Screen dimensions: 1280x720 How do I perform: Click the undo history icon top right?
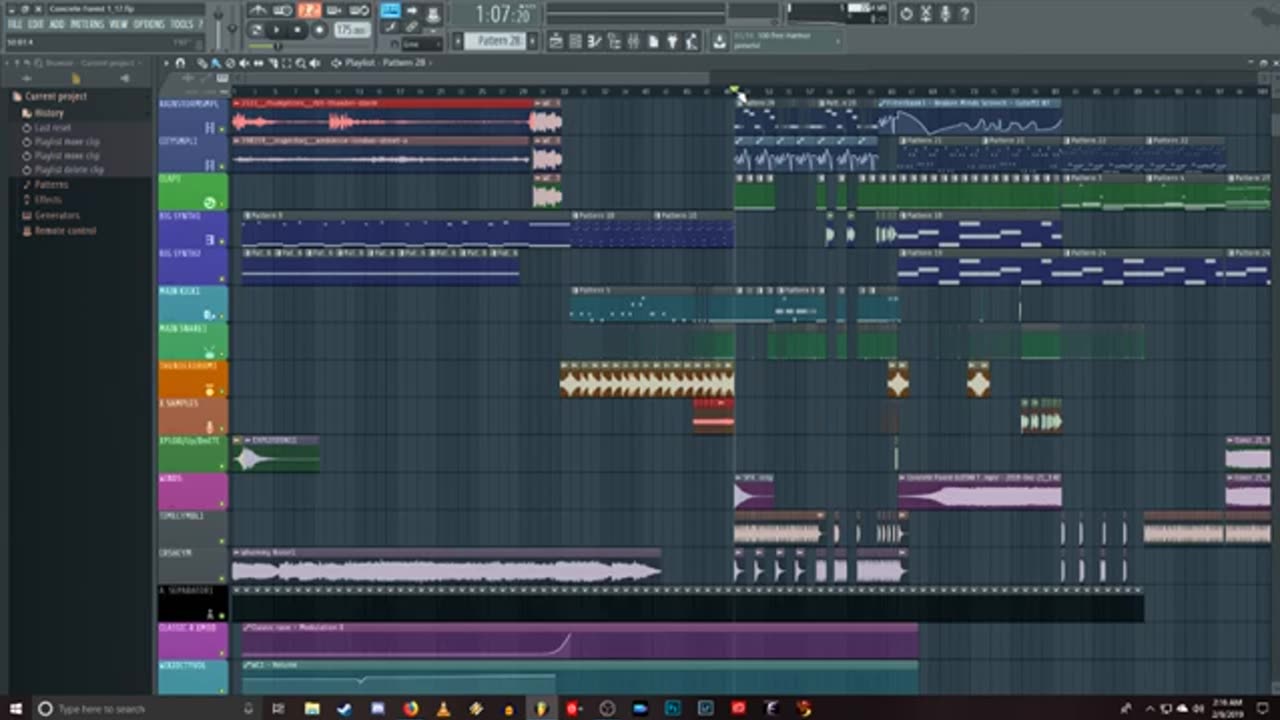point(906,14)
